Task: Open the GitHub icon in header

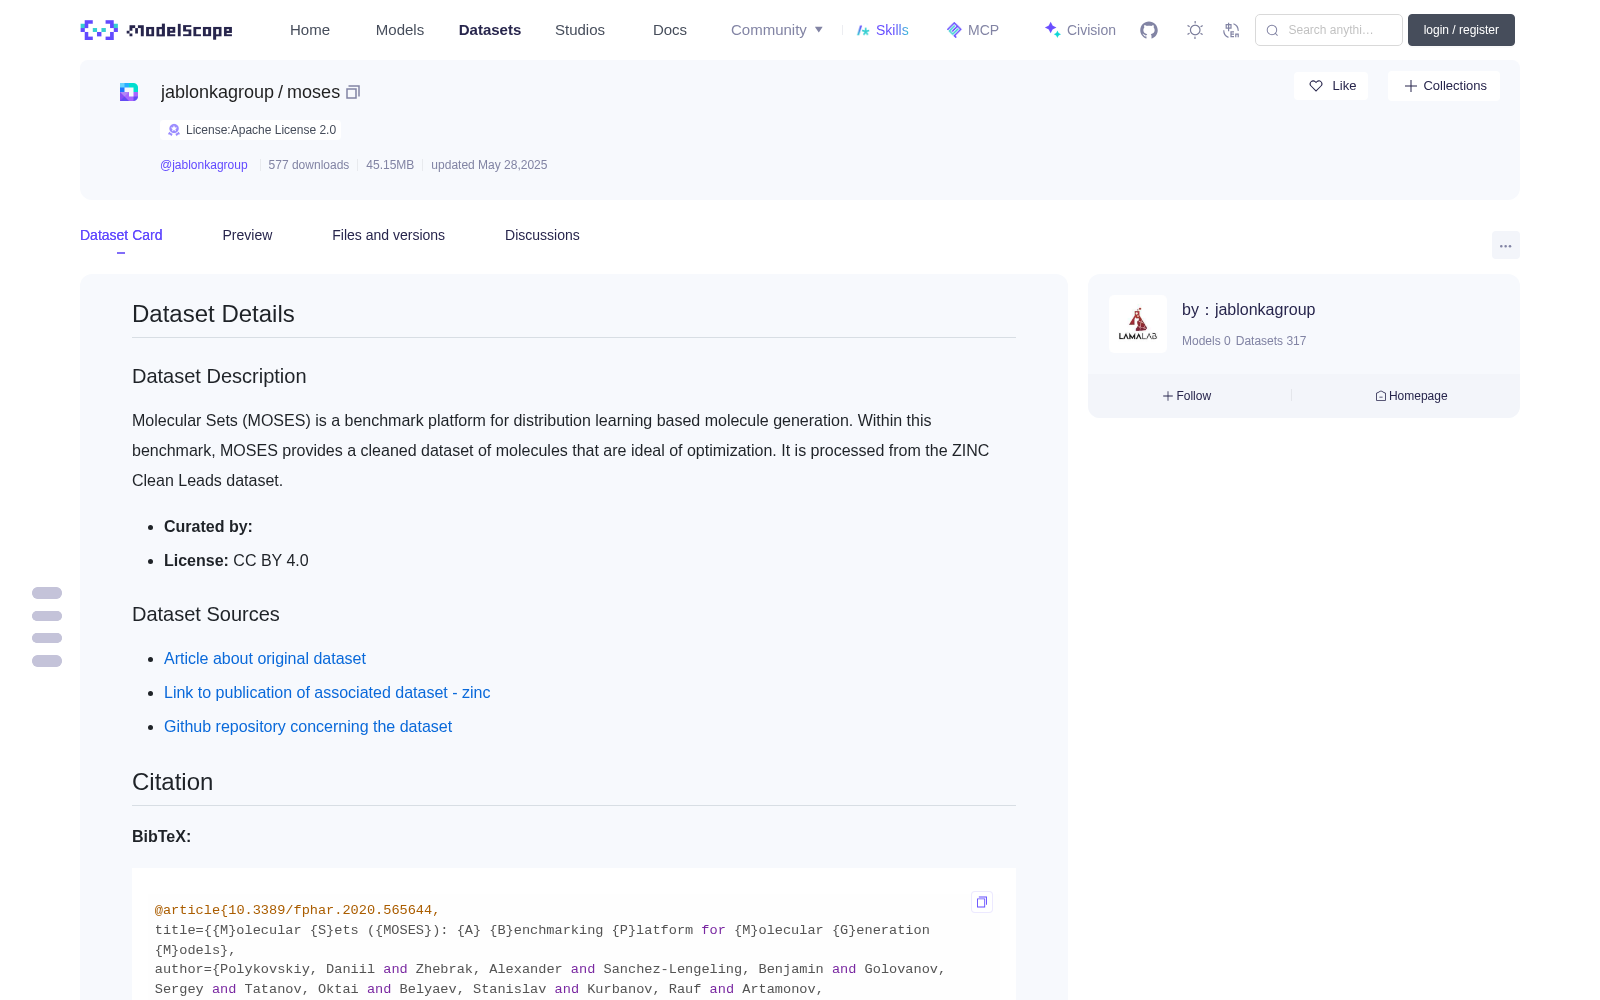Action: (x=1149, y=30)
